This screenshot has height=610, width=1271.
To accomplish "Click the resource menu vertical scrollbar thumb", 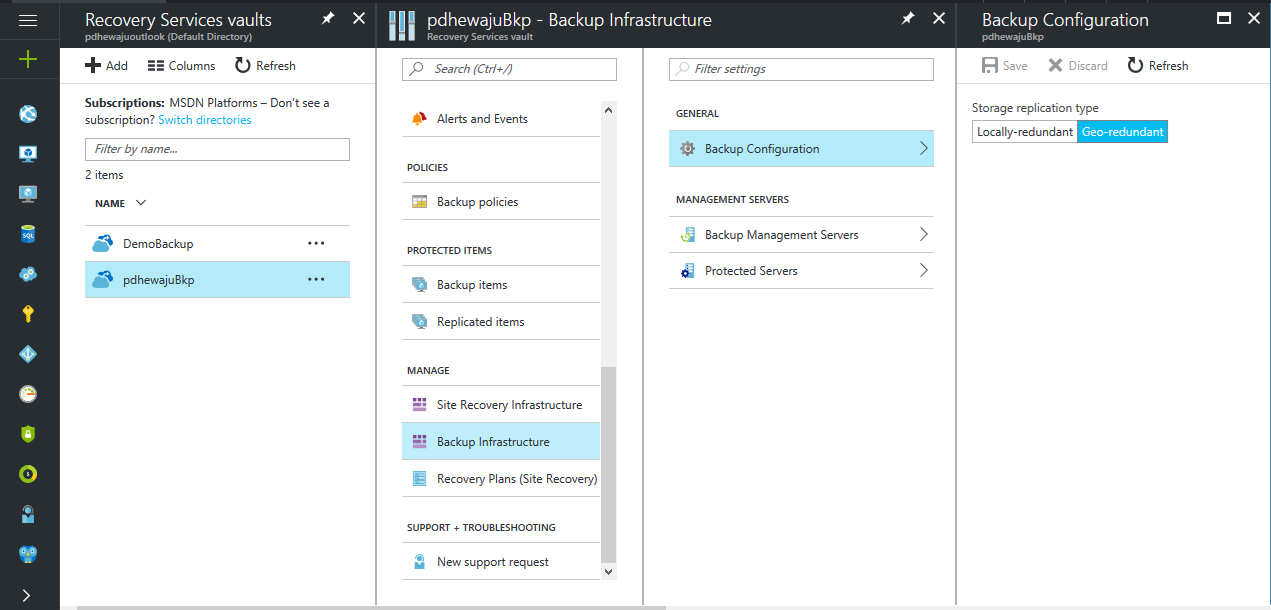I will [609, 465].
